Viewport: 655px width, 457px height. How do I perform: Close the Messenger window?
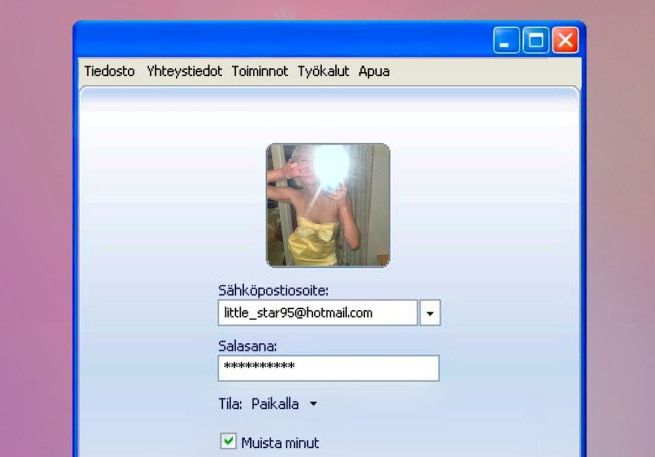(x=565, y=41)
